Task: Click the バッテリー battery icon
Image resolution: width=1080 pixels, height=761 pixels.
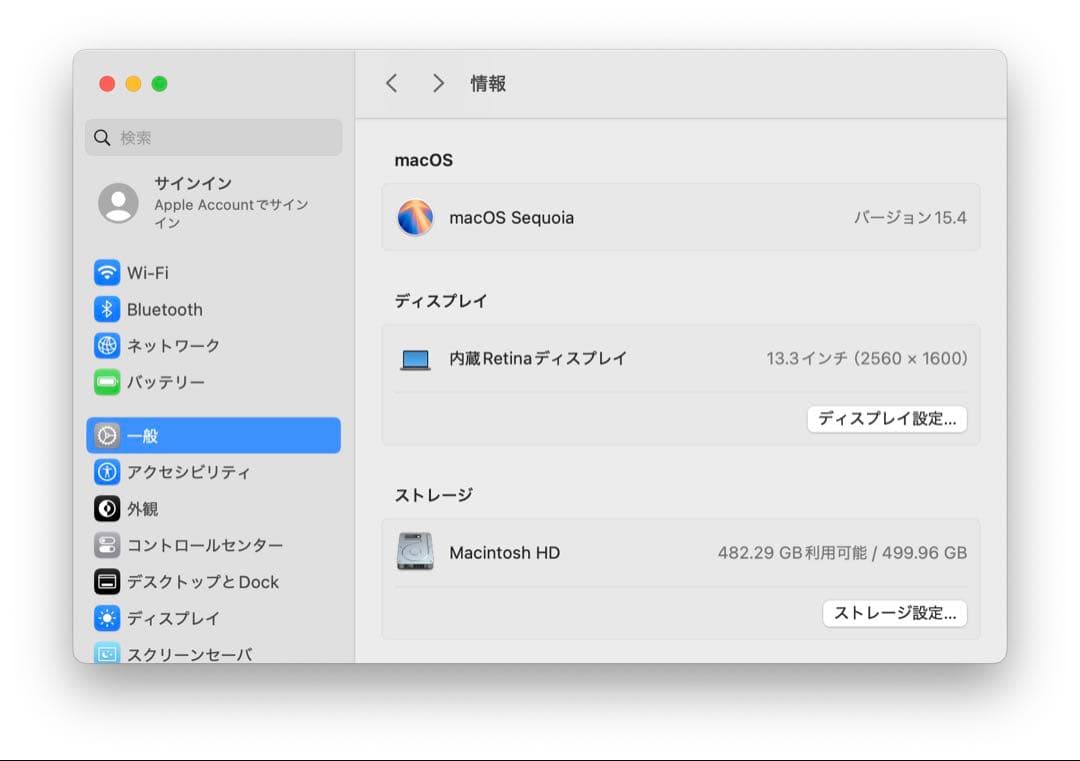Action: click(x=107, y=382)
